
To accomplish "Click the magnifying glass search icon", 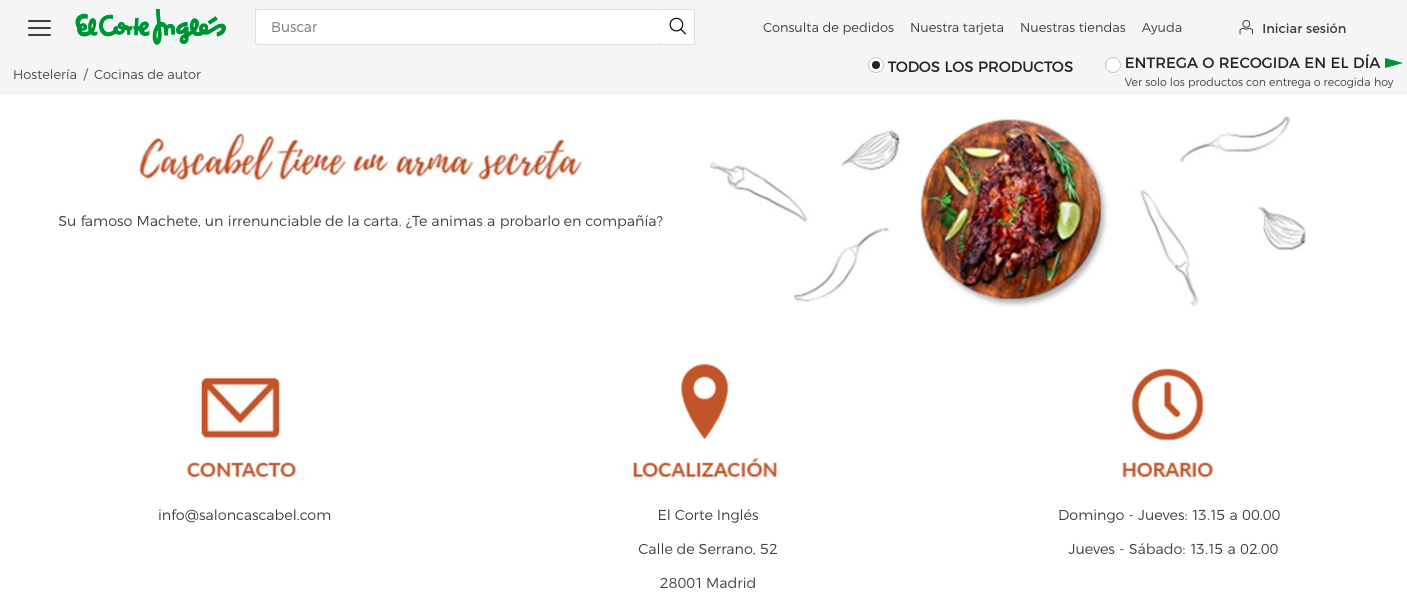I will coord(677,27).
